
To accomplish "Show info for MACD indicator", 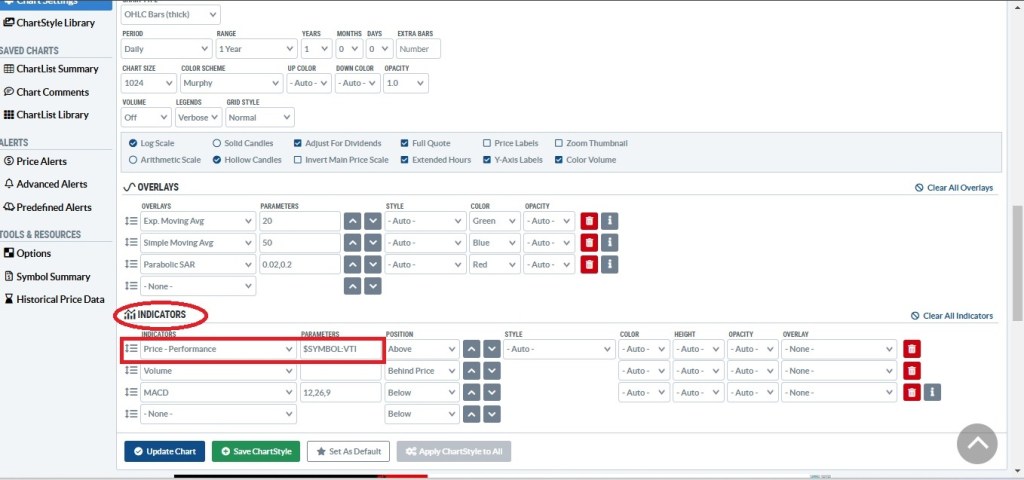I will pos(932,392).
